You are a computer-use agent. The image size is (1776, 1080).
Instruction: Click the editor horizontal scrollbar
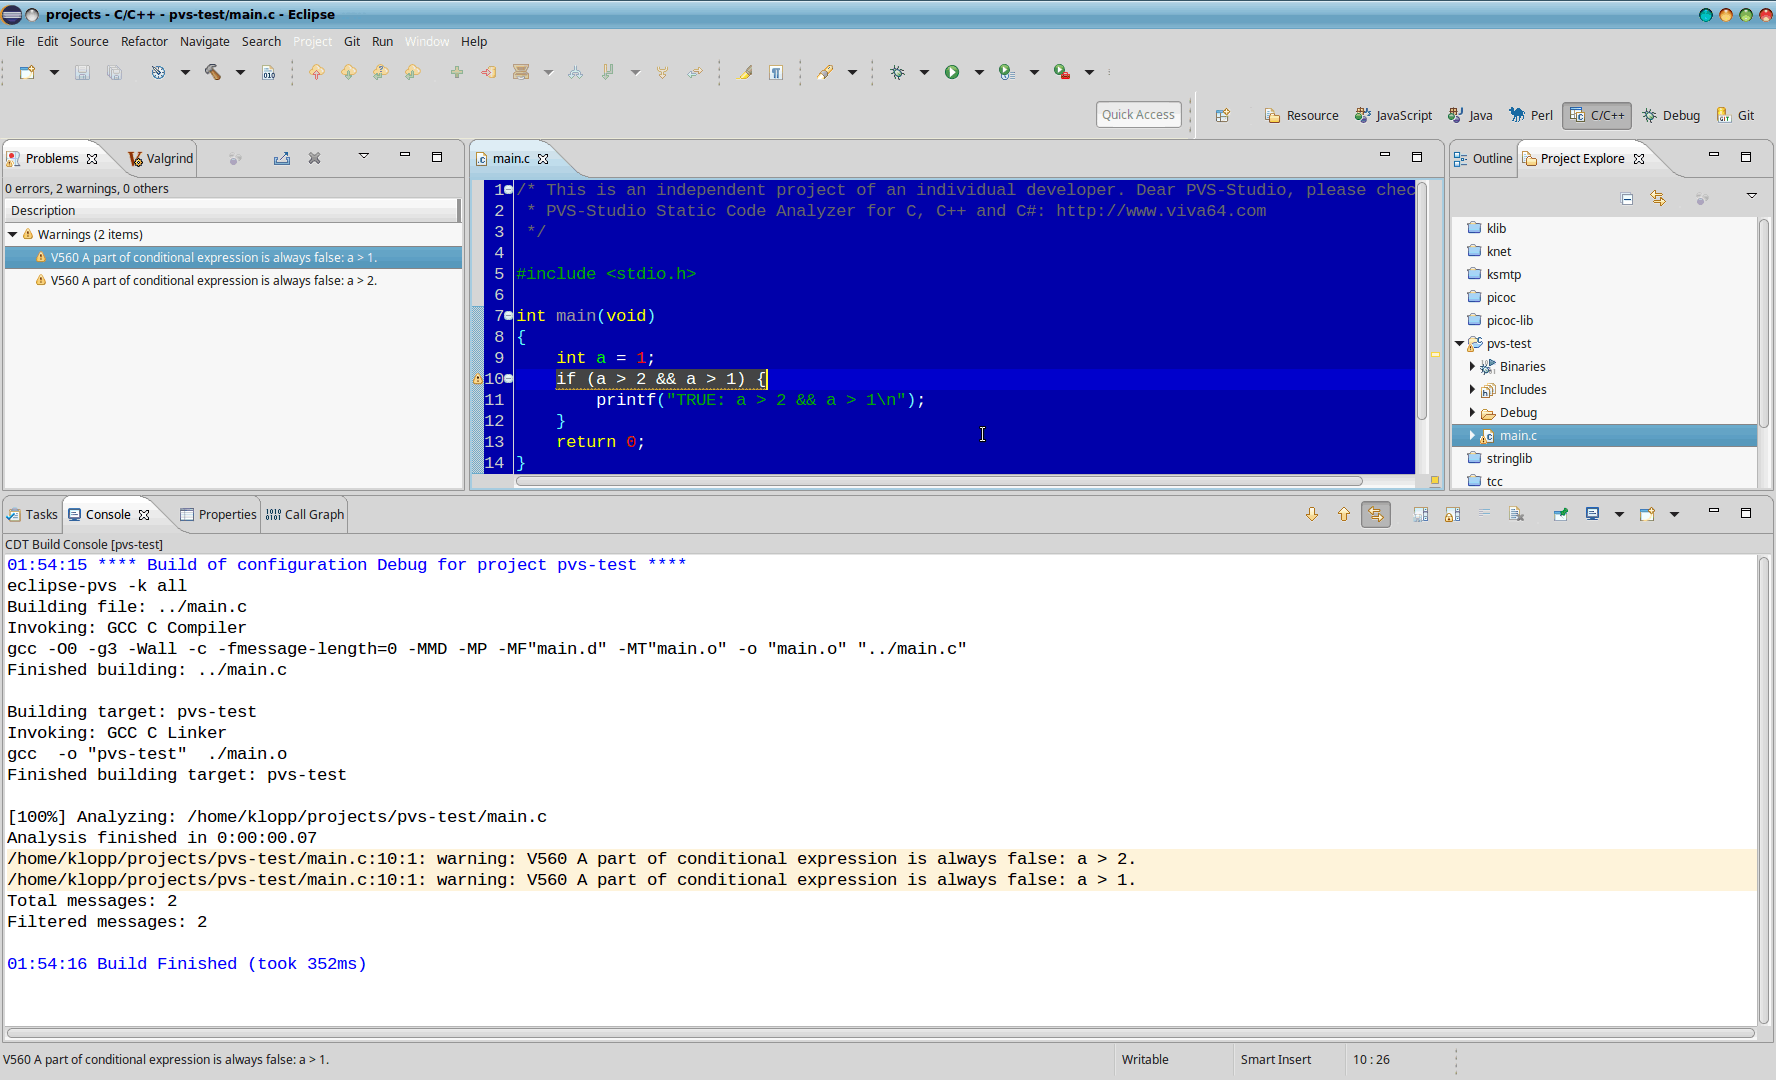click(x=939, y=481)
